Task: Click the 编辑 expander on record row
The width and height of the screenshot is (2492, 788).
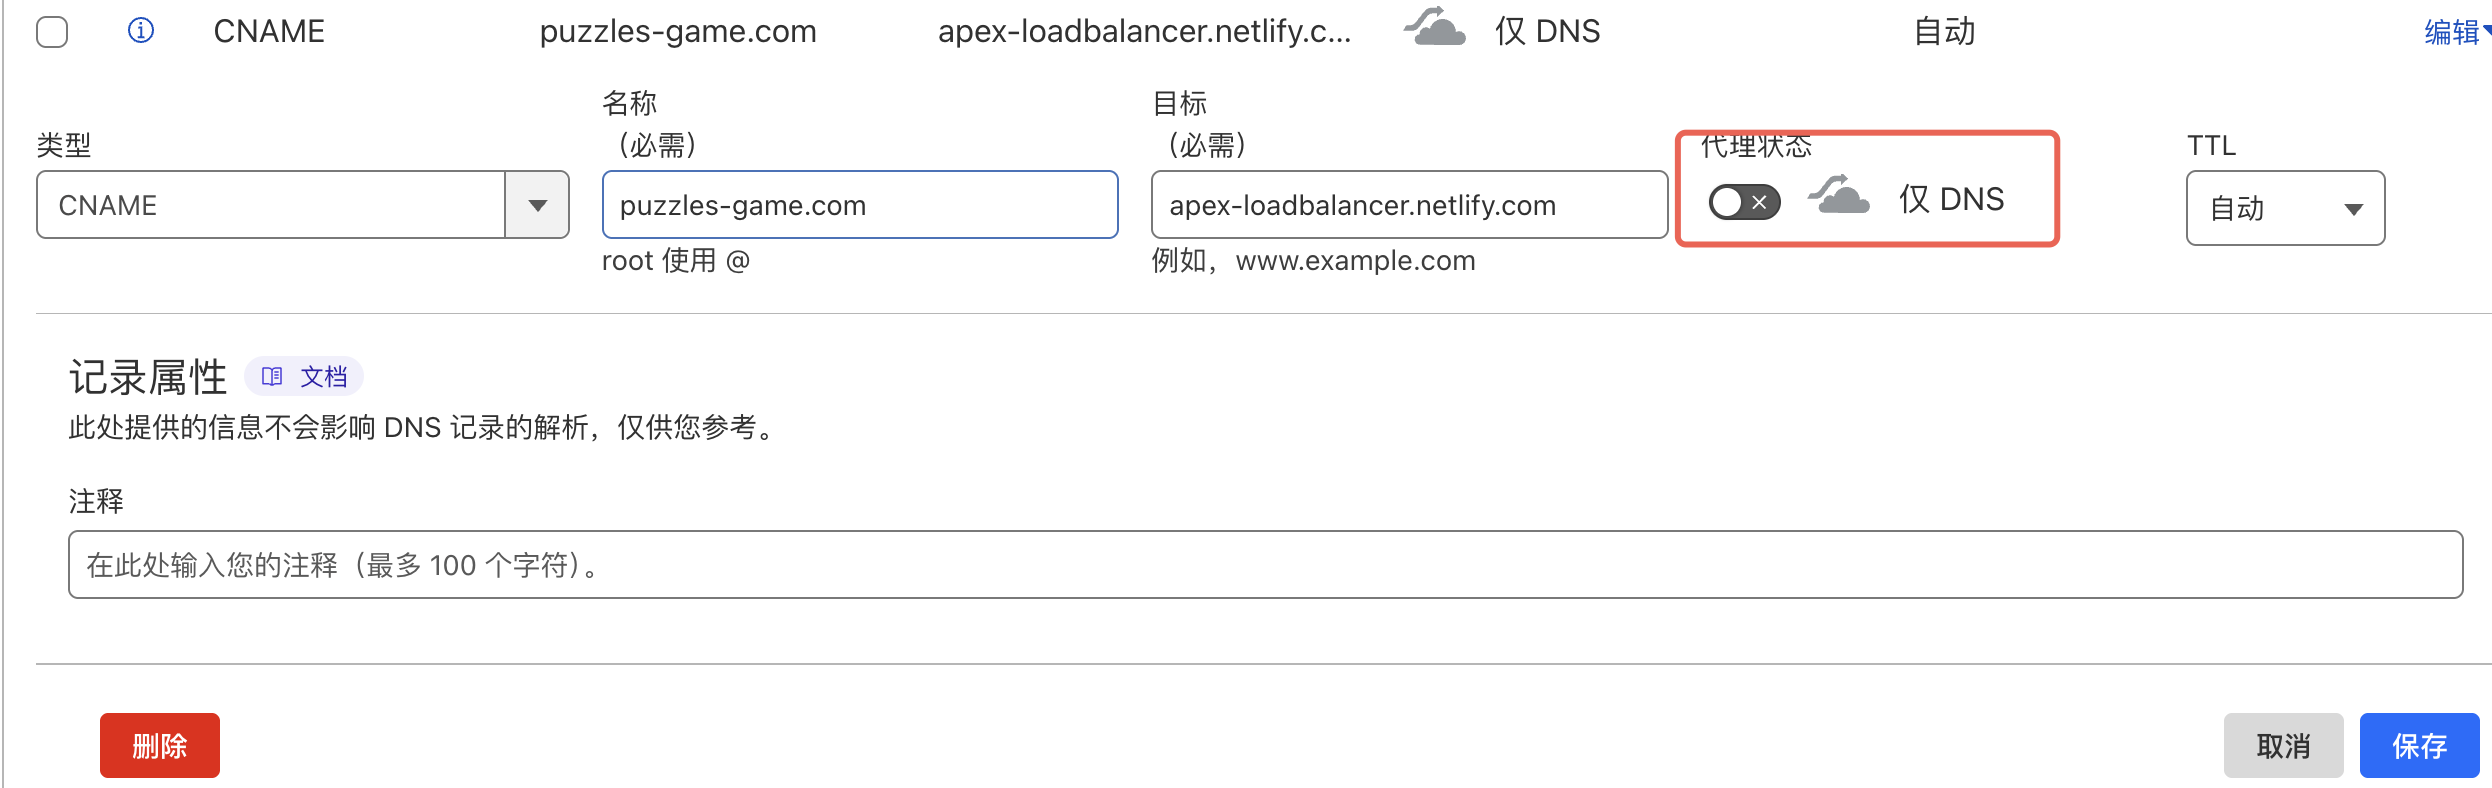Action: coord(2456,32)
